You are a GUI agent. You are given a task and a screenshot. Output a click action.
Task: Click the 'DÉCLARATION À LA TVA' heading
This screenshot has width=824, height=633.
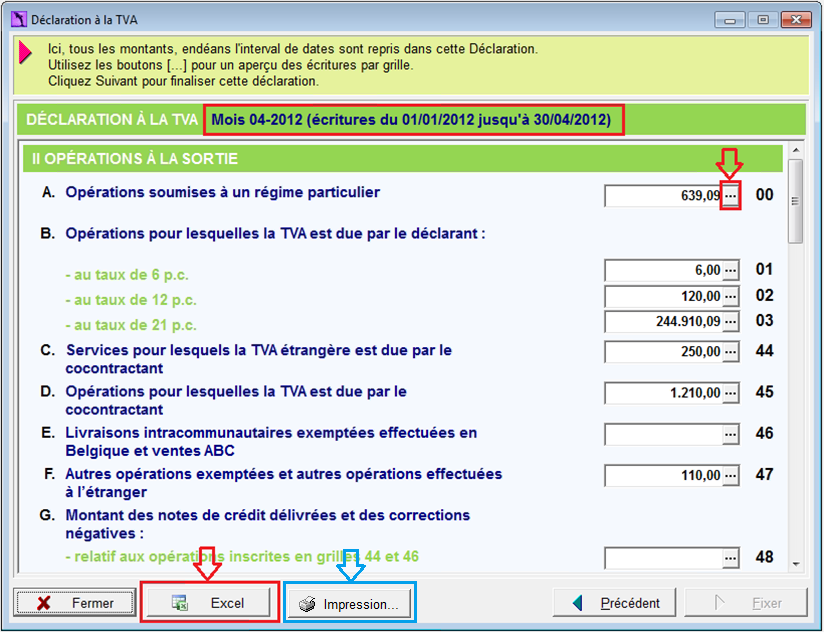coord(112,120)
